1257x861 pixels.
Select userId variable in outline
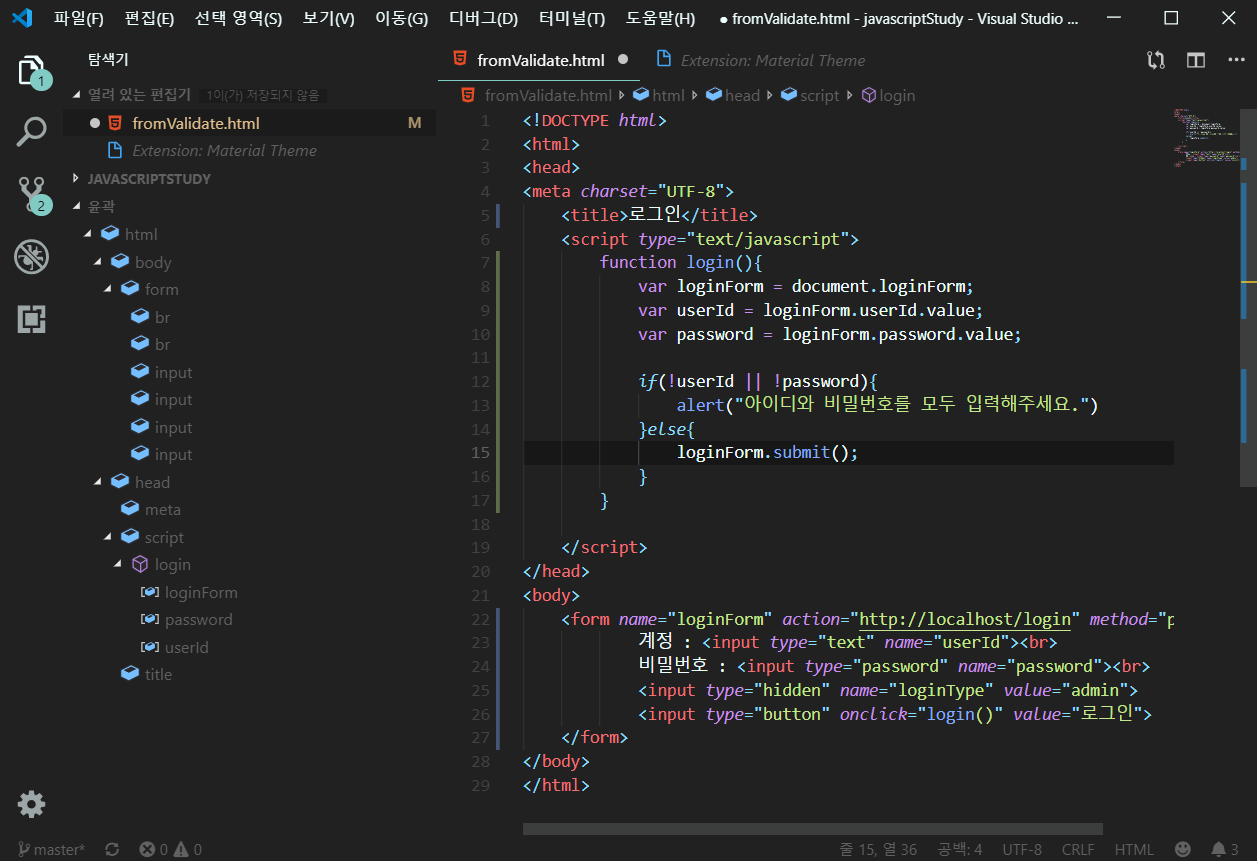[187, 648]
